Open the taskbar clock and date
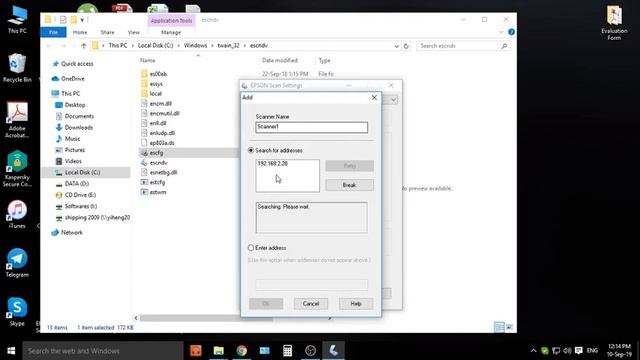640x360 pixels. click(619, 351)
